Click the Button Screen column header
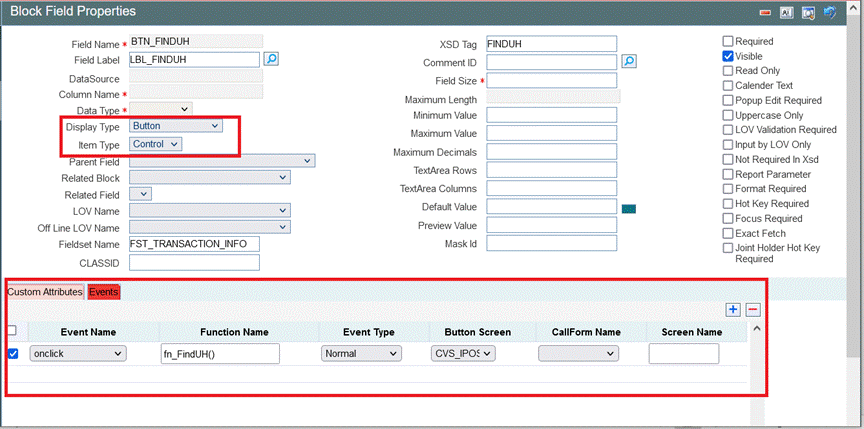 coord(478,332)
